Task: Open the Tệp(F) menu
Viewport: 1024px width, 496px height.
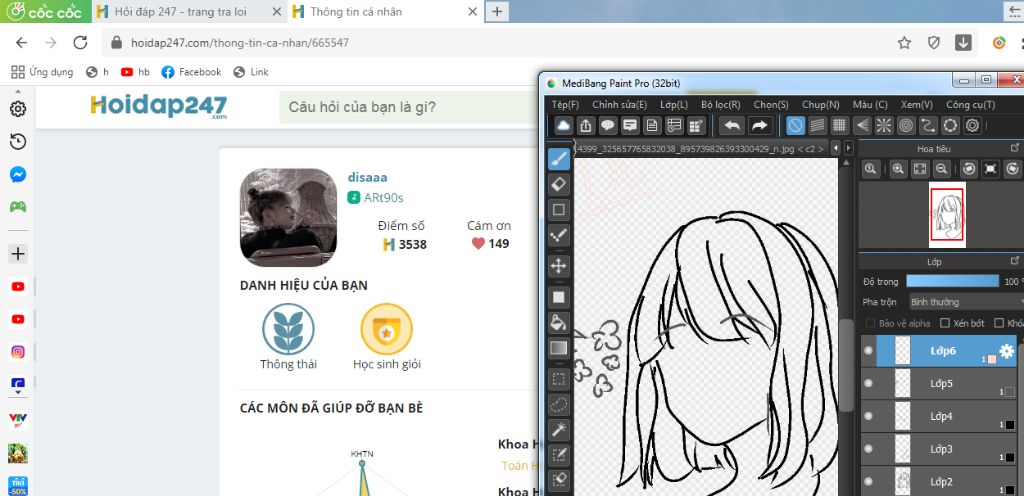Action: (x=565, y=104)
